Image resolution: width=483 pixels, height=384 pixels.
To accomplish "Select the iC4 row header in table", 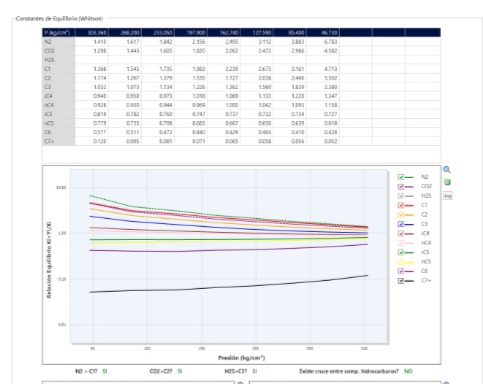I will pyautogui.click(x=59, y=96).
